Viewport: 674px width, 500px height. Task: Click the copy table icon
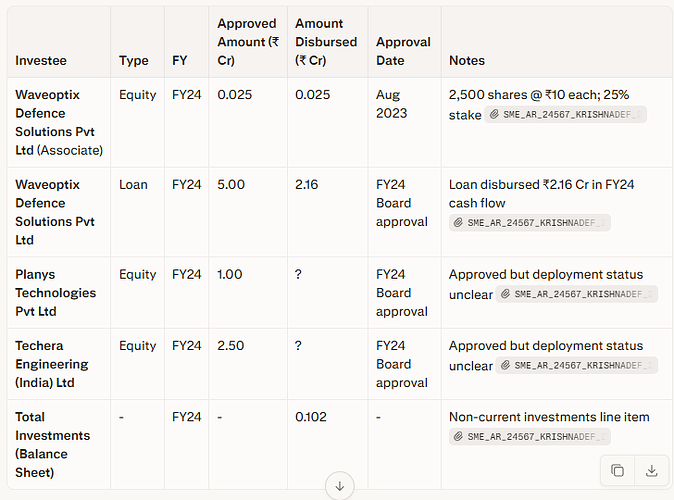coord(617,470)
